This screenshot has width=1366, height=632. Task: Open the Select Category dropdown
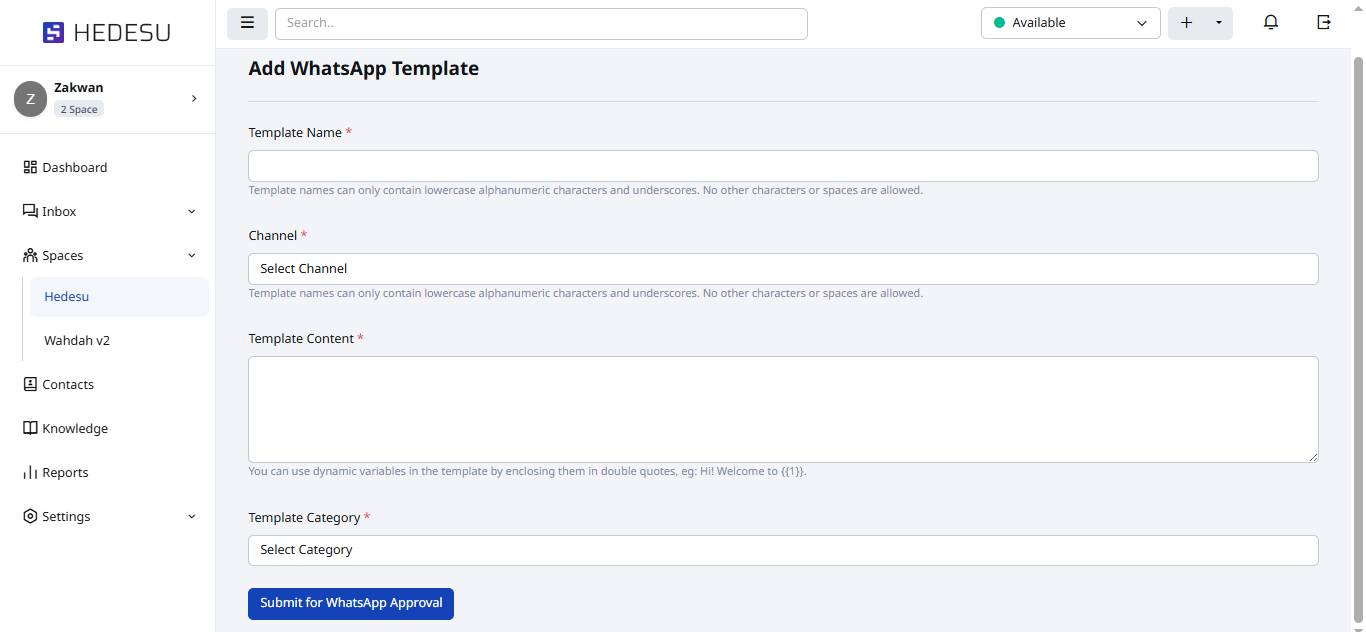782,550
